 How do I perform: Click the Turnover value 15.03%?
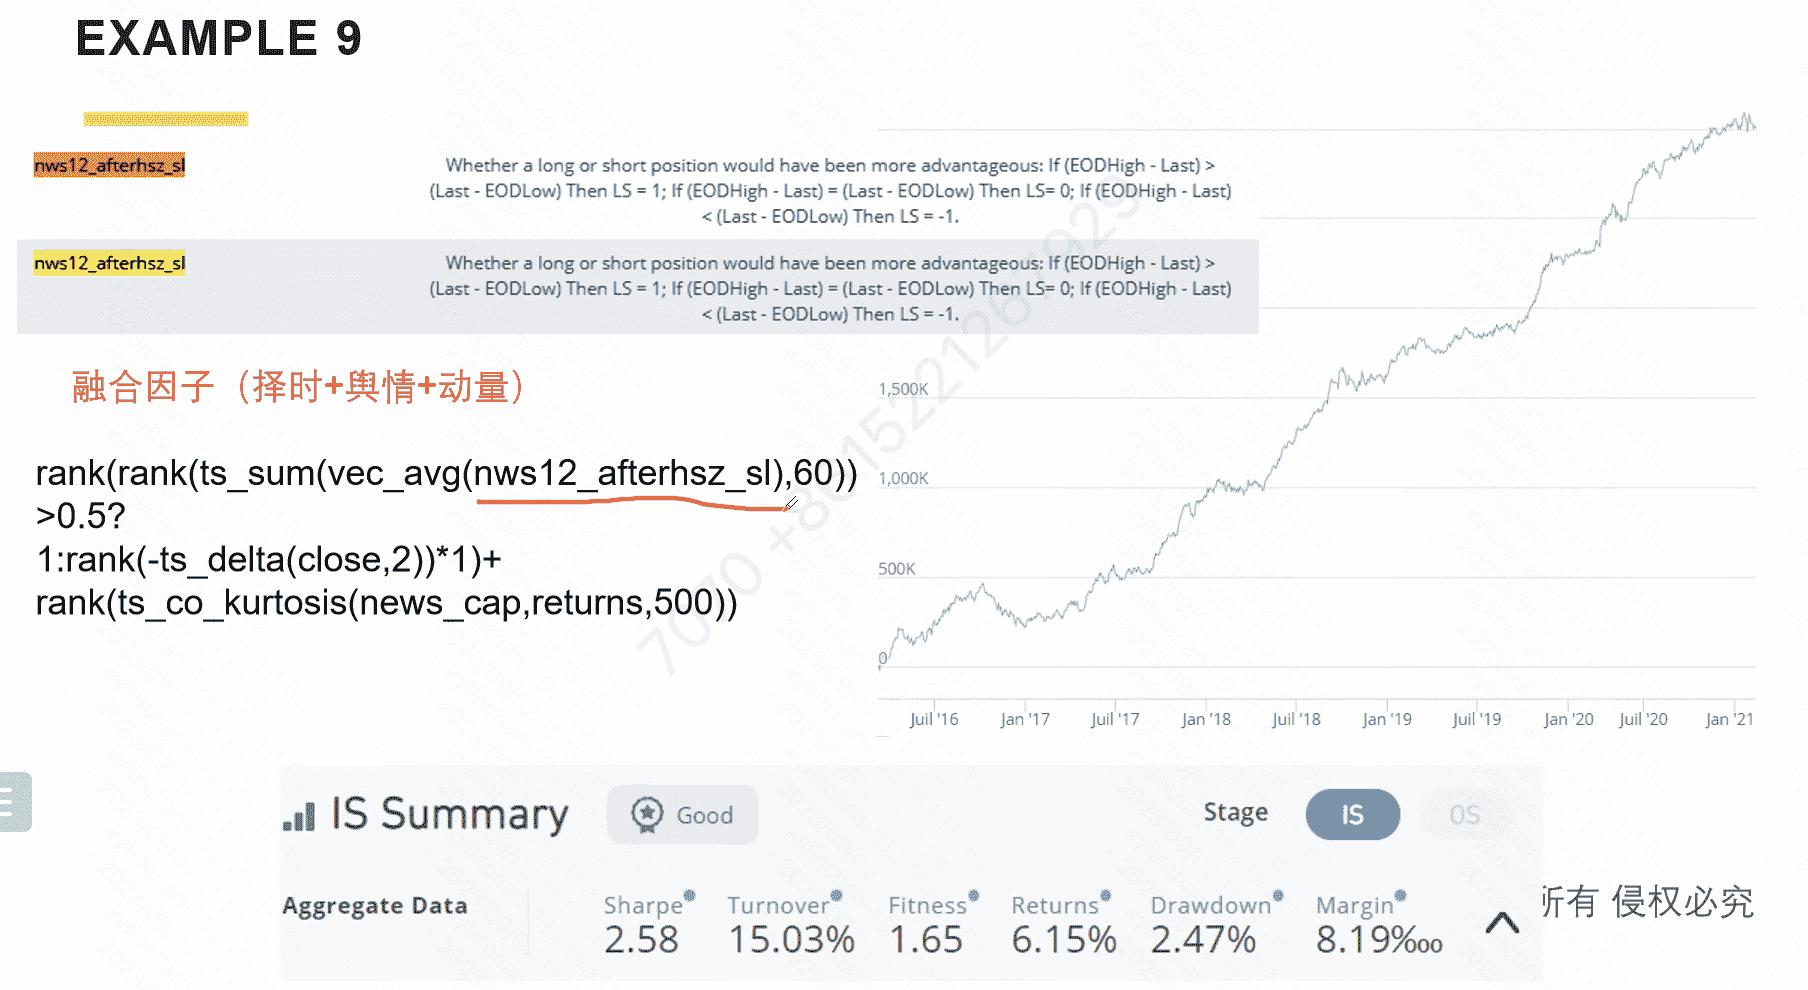(x=791, y=940)
